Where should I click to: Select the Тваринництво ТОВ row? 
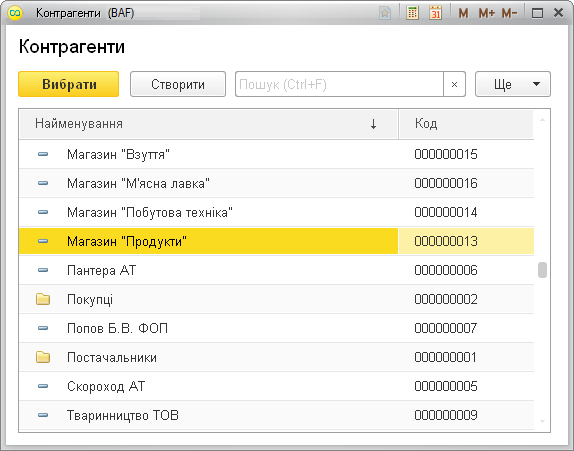[276, 415]
